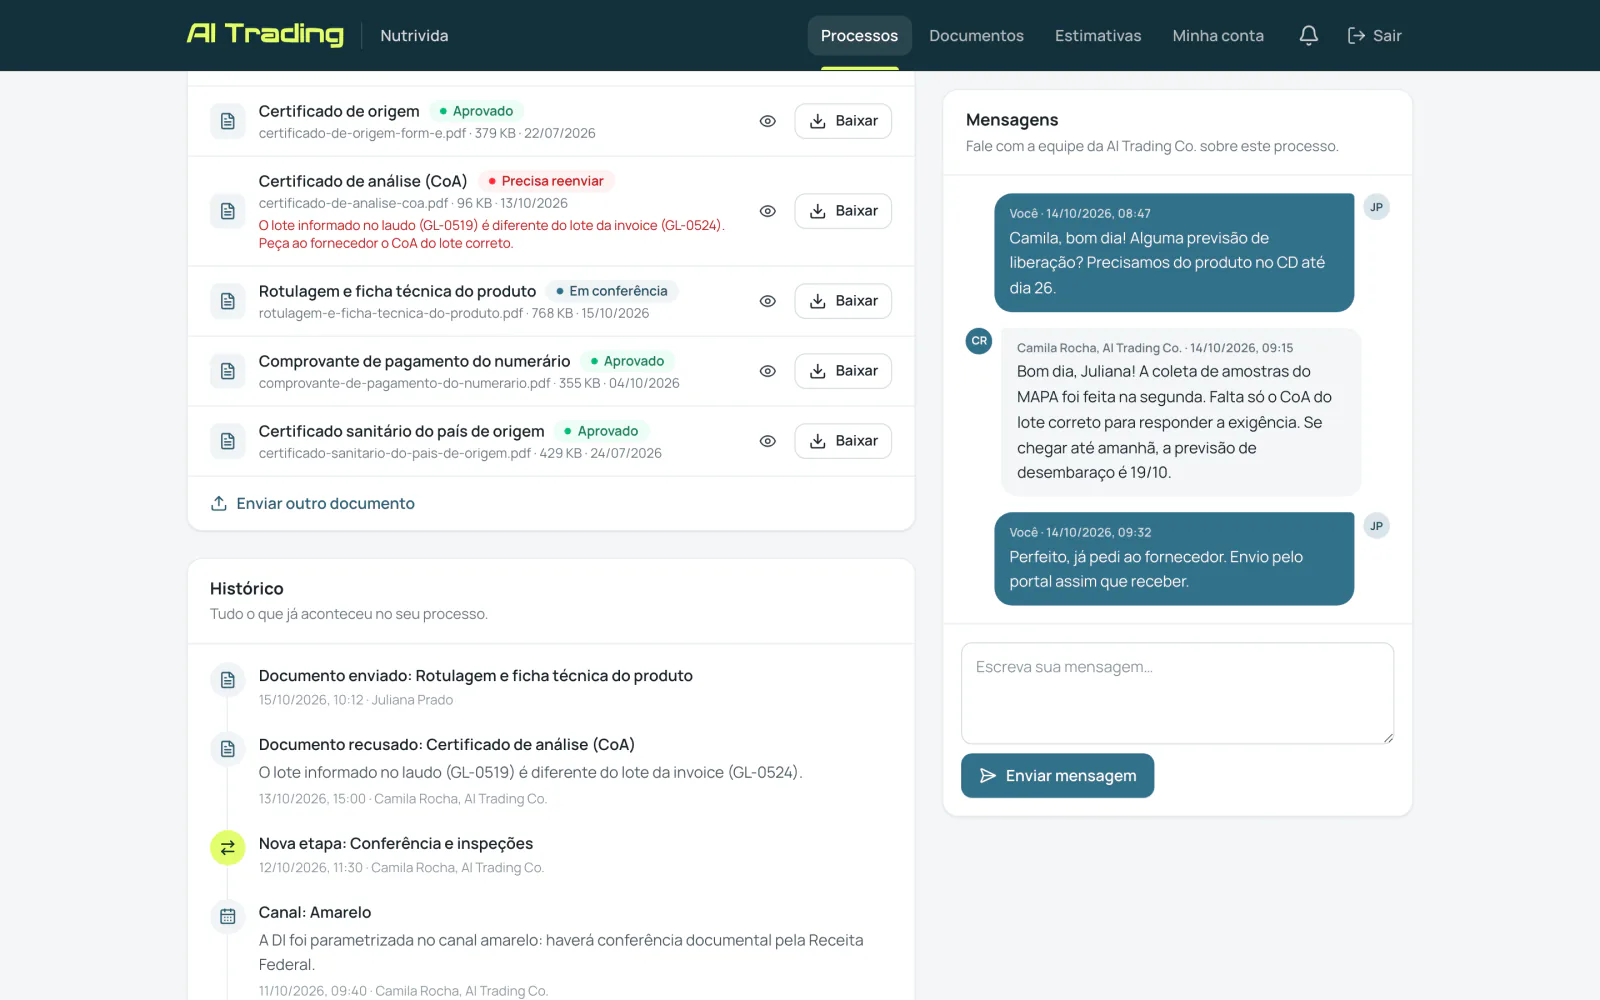The height and width of the screenshot is (1000, 1600).
Task: Click 'Documento enviado: Rotulagem e ficha técnica' history title
Action: (476, 676)
